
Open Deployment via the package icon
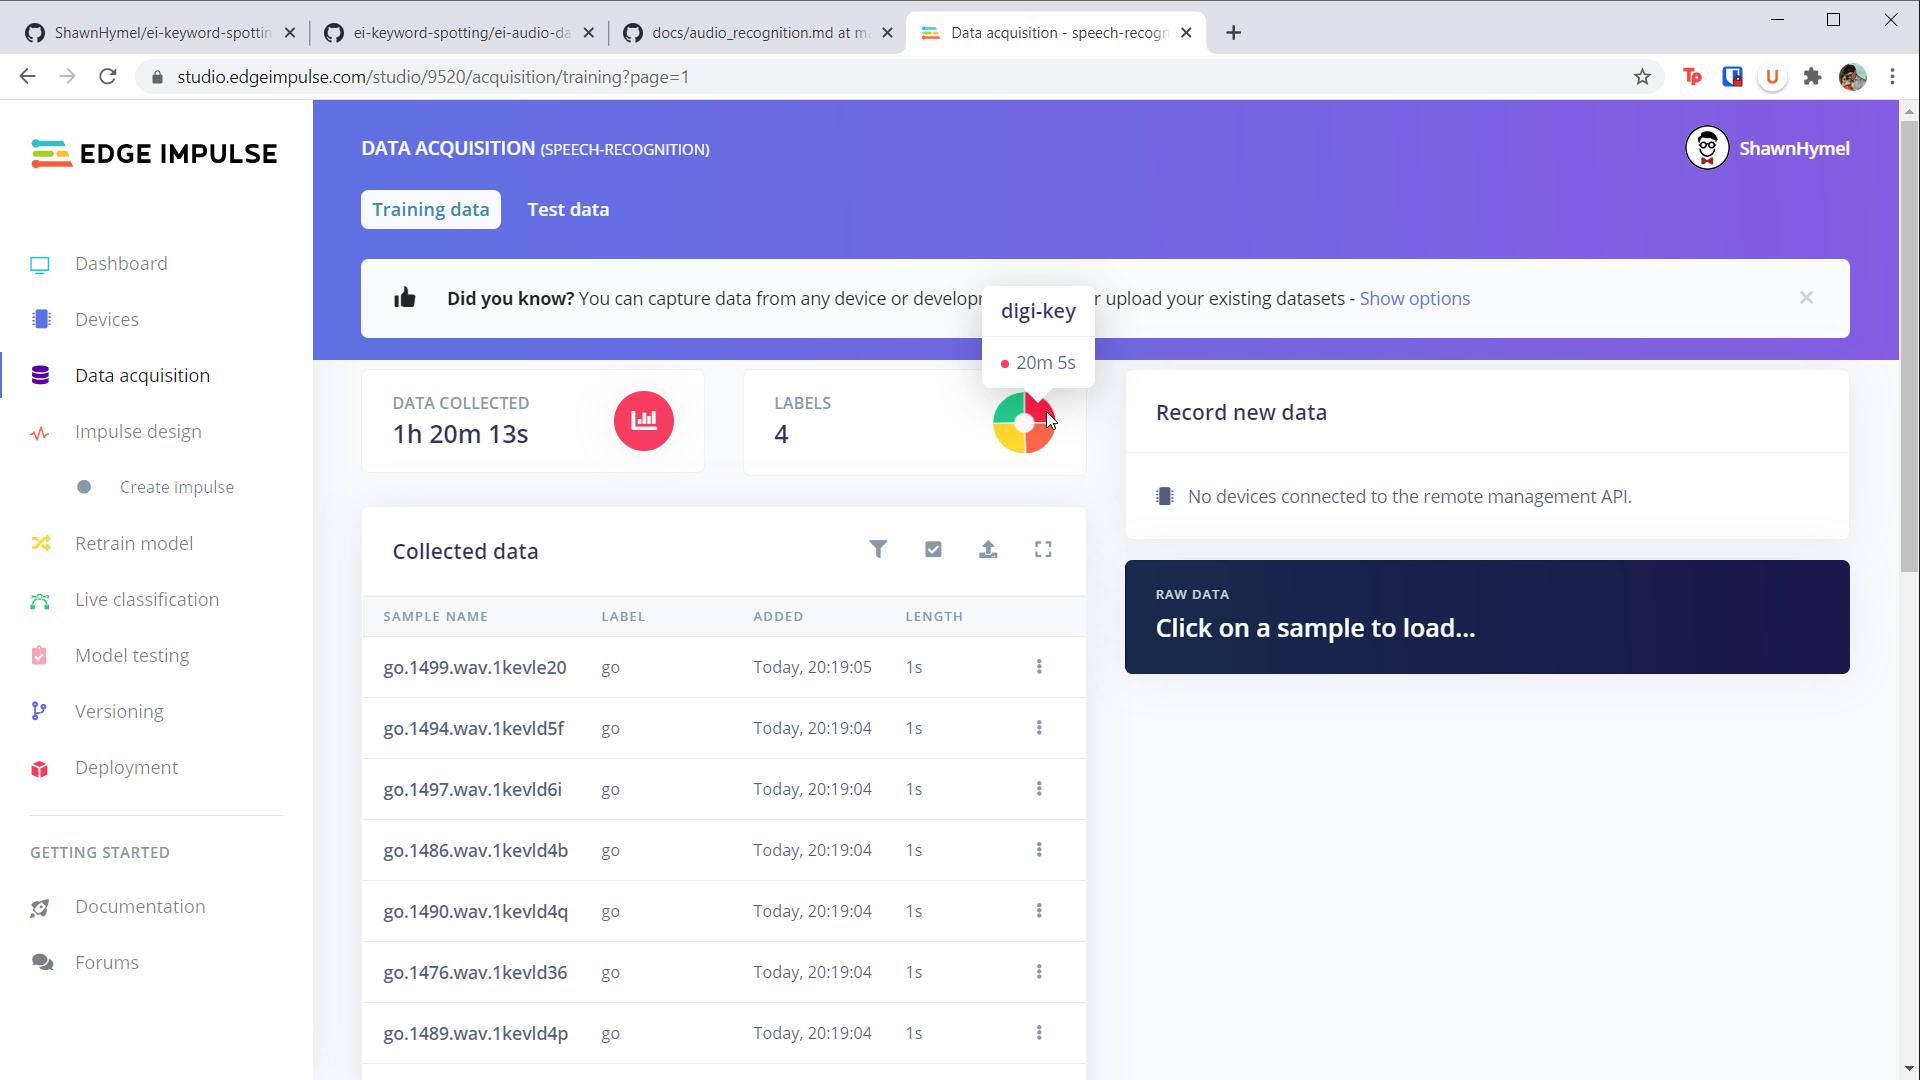(40, 768)
